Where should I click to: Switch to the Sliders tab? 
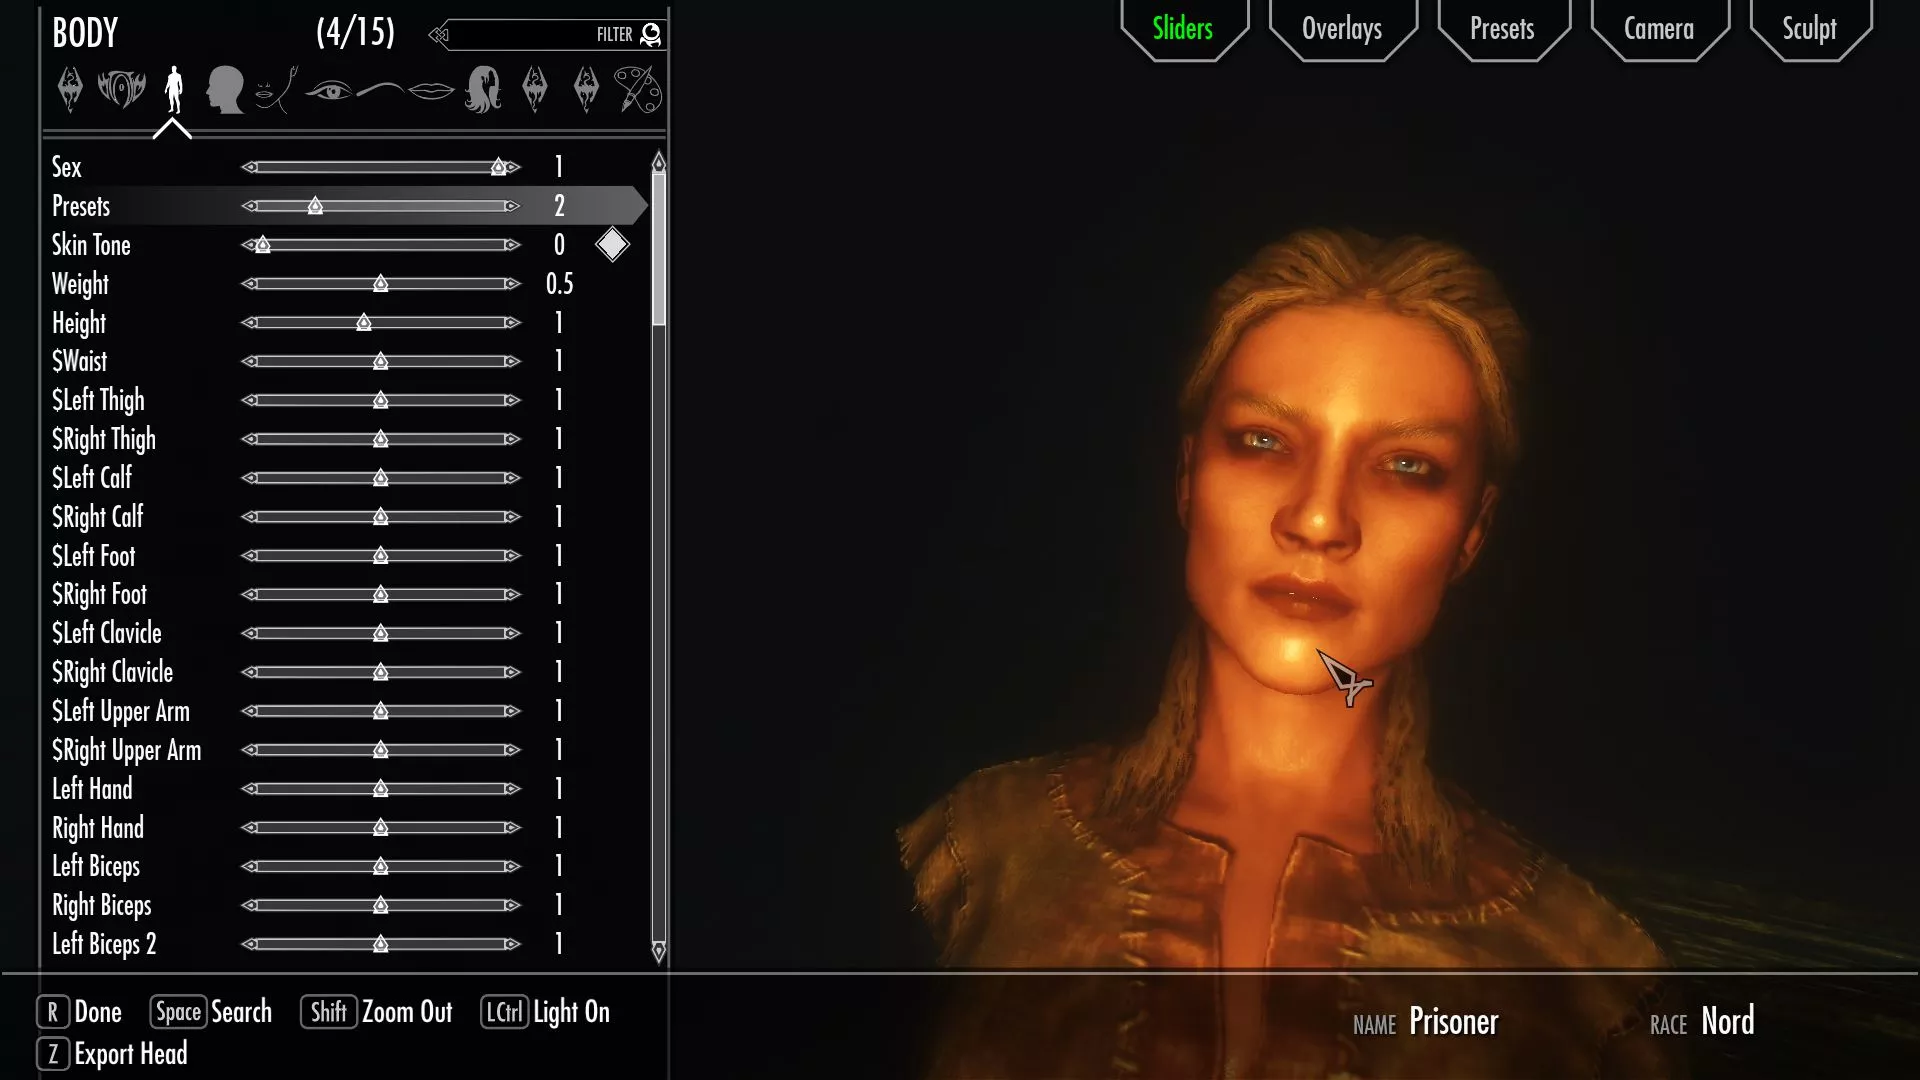point(1183,29)
